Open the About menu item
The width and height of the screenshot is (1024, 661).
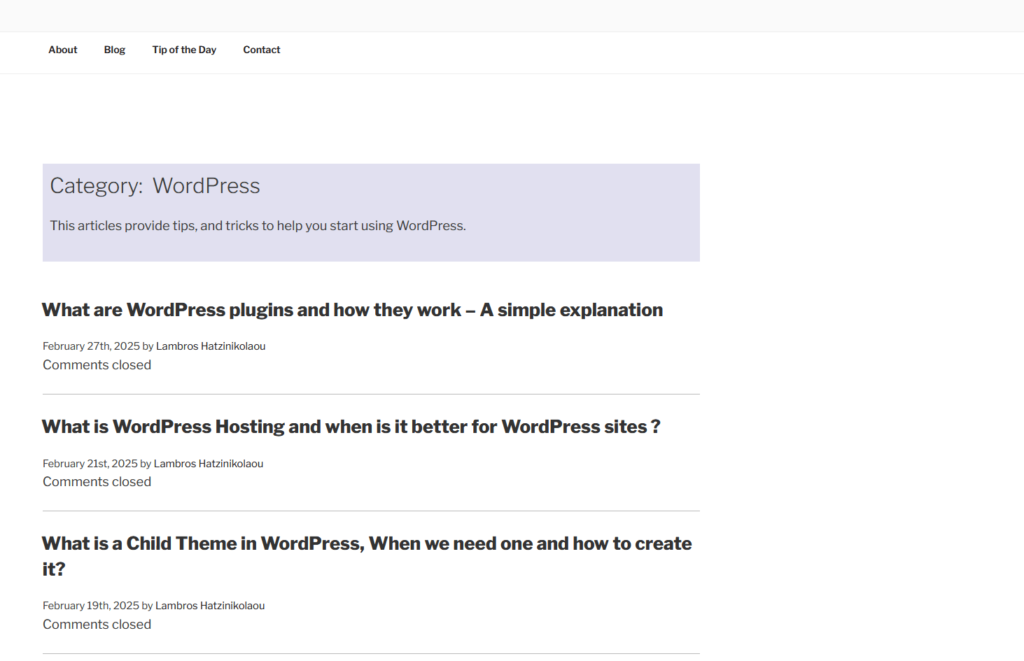[x=62, y=50]
